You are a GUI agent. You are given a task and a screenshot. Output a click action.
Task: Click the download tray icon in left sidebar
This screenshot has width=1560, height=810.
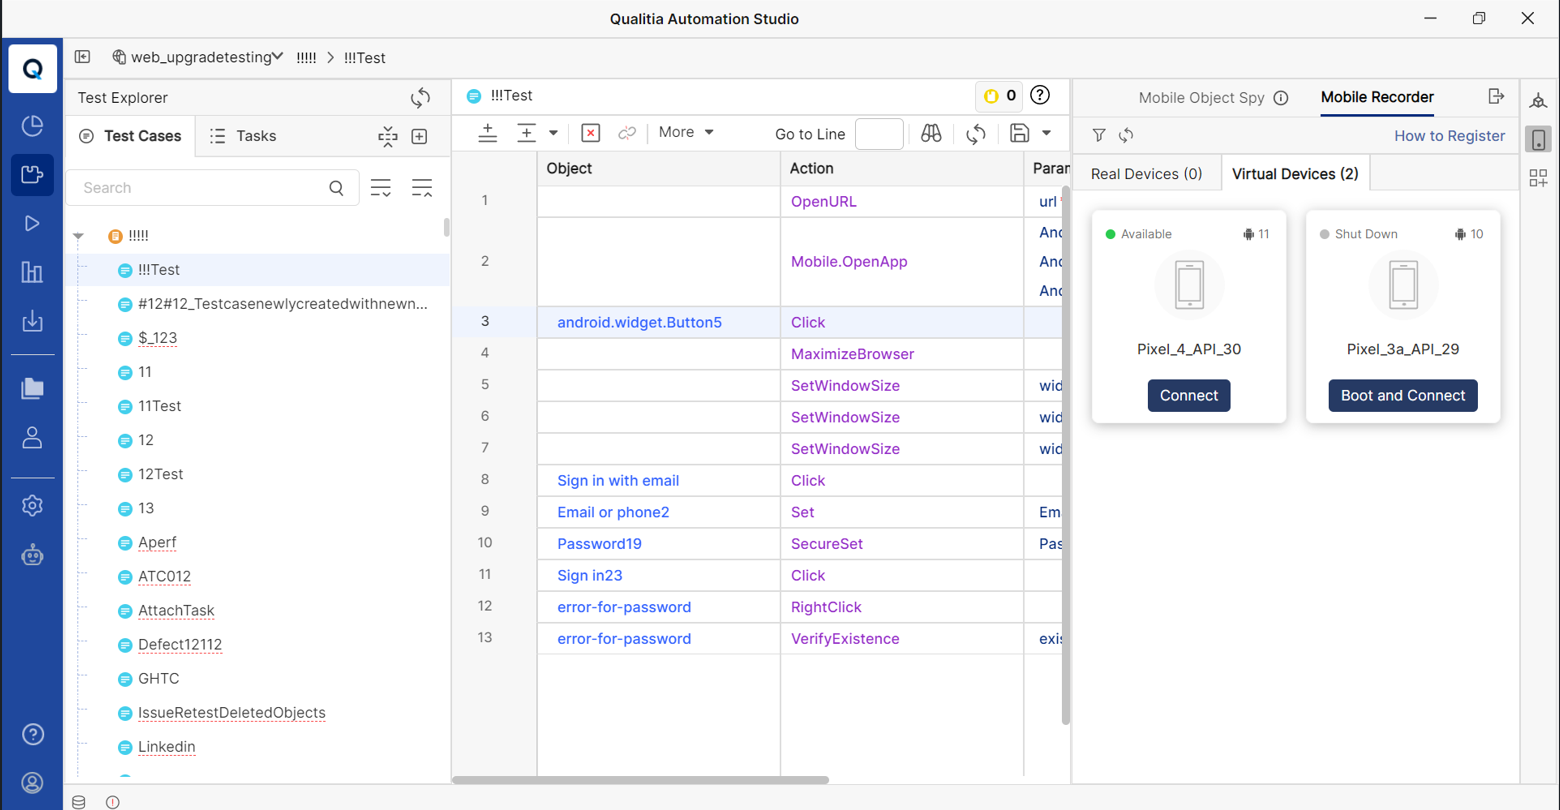pyautogui.click(x=32, y=320)
